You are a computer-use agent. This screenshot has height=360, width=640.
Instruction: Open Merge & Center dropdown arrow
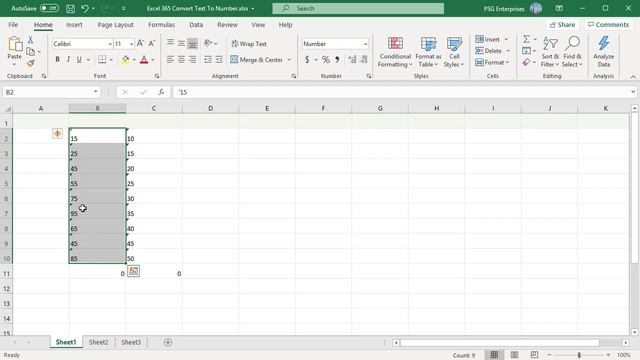pos(289,60)
